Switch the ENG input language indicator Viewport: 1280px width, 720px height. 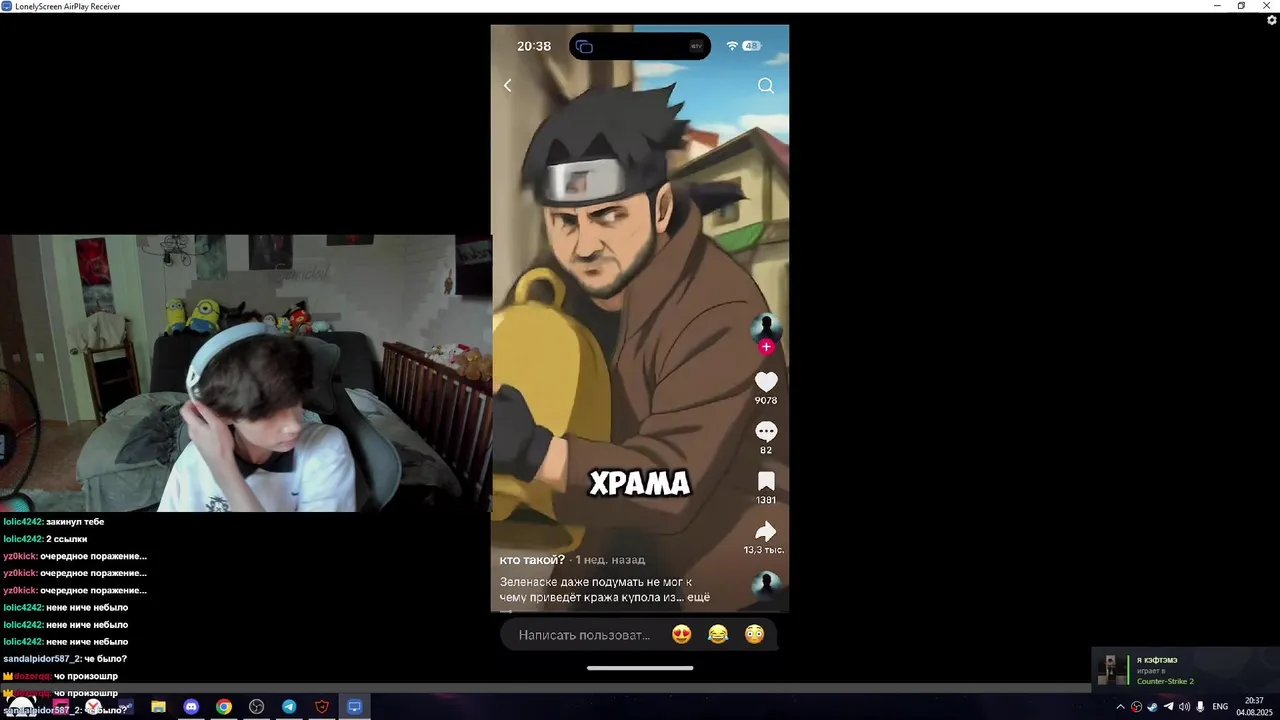coord(1220,707)
